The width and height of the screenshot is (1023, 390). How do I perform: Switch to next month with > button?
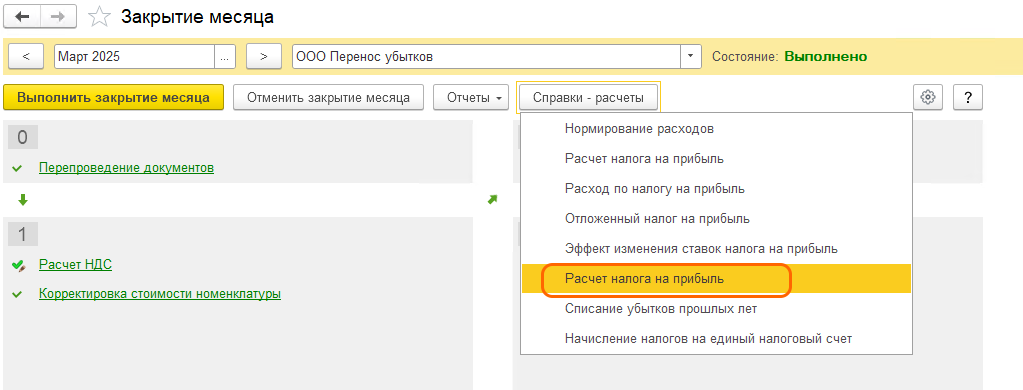tap(264, 57)
